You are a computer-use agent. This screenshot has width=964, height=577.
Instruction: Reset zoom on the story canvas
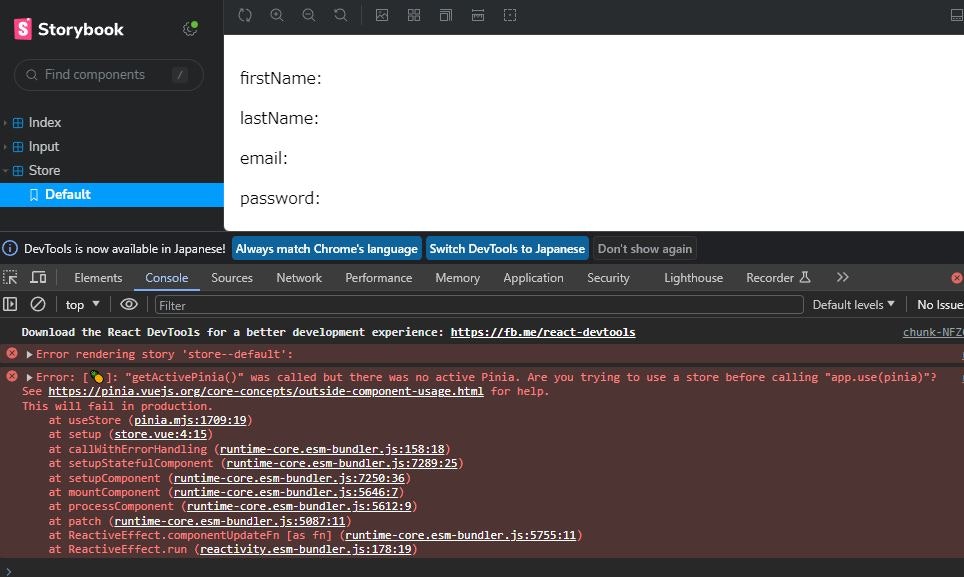point(341,15)
